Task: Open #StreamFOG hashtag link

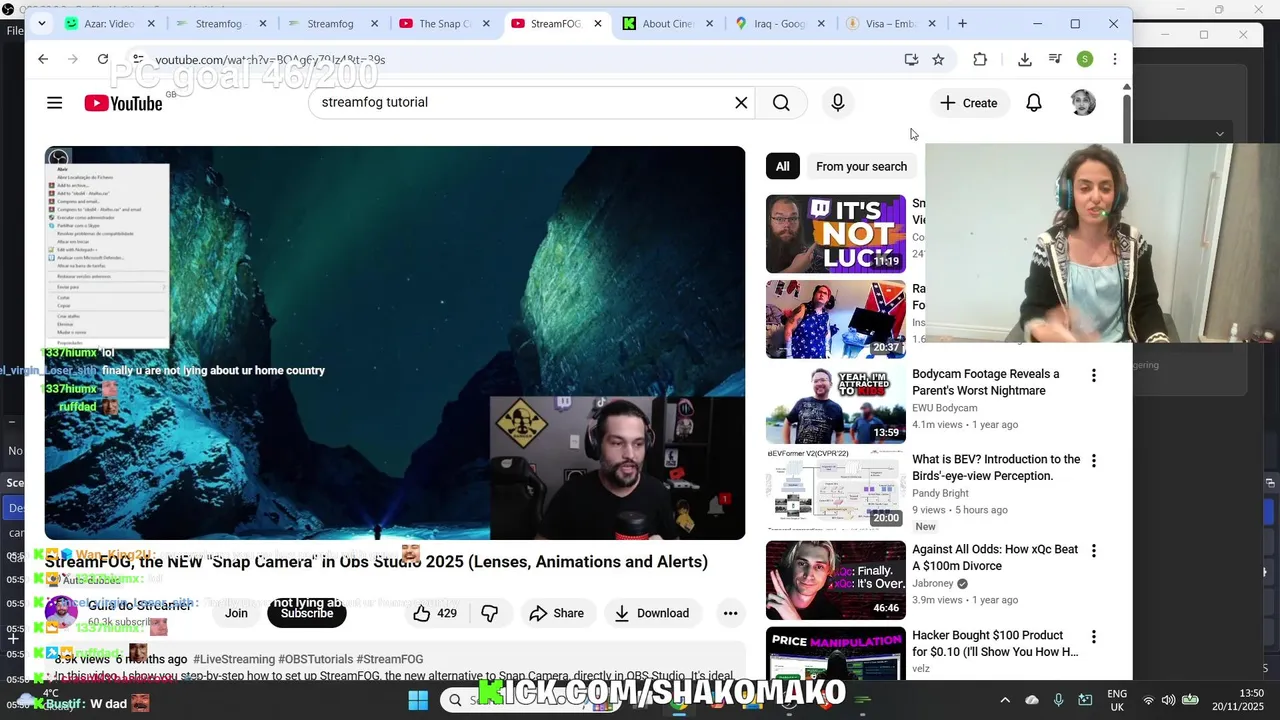Action: tap(389, 659)
